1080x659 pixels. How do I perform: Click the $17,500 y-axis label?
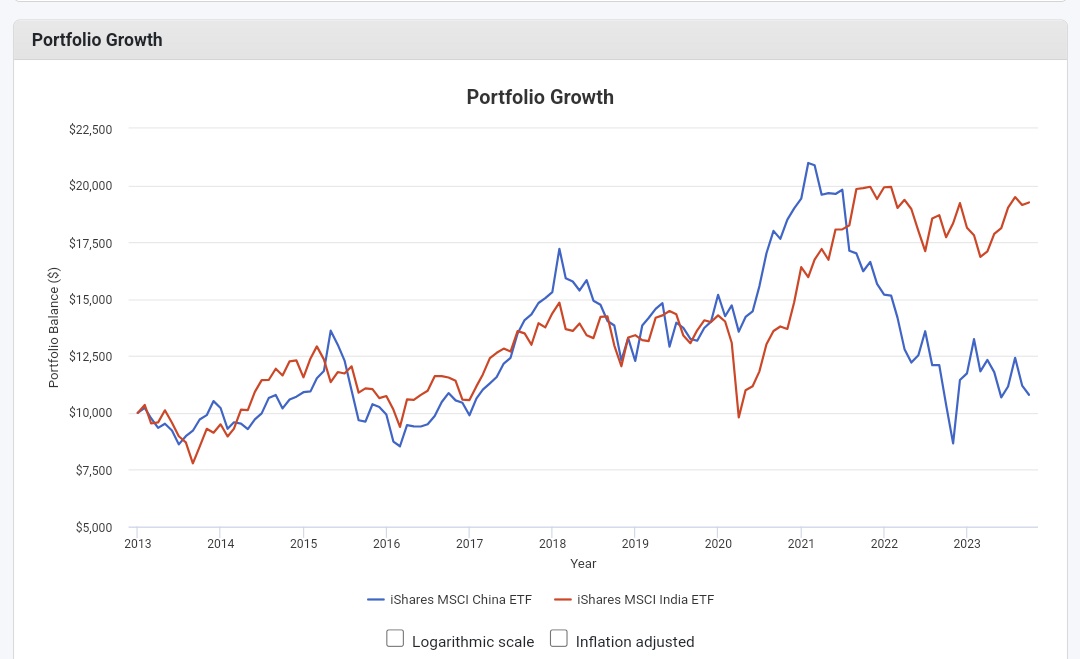pos(91,243)
